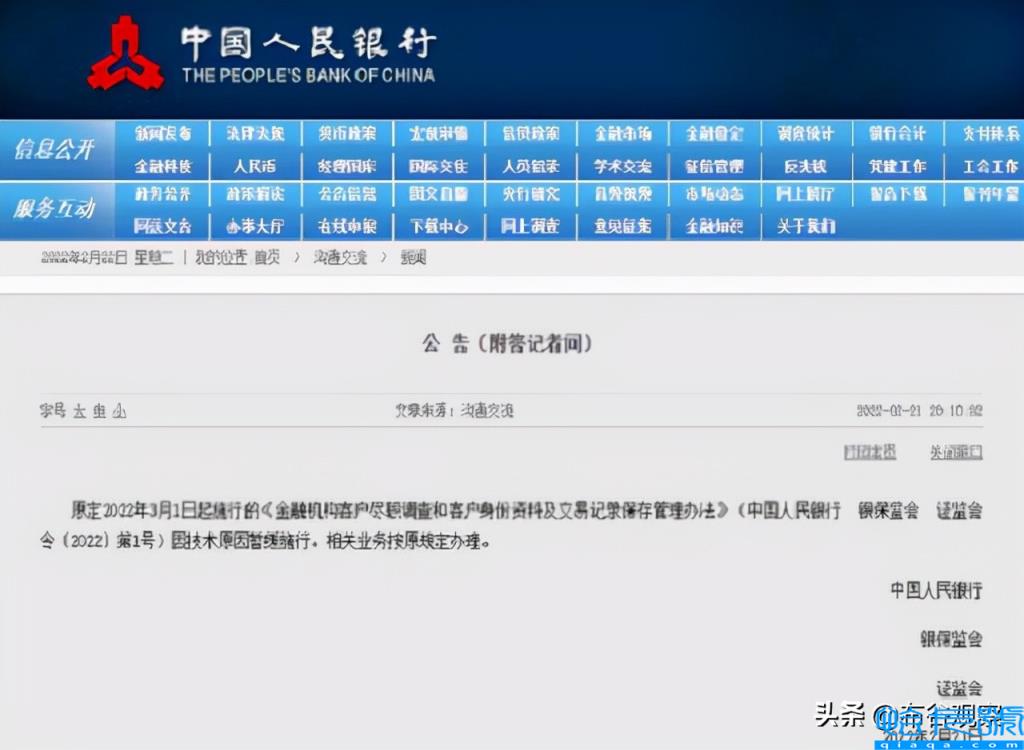
Task: Select the 金融知识 menu item
Action: (714, 226)
